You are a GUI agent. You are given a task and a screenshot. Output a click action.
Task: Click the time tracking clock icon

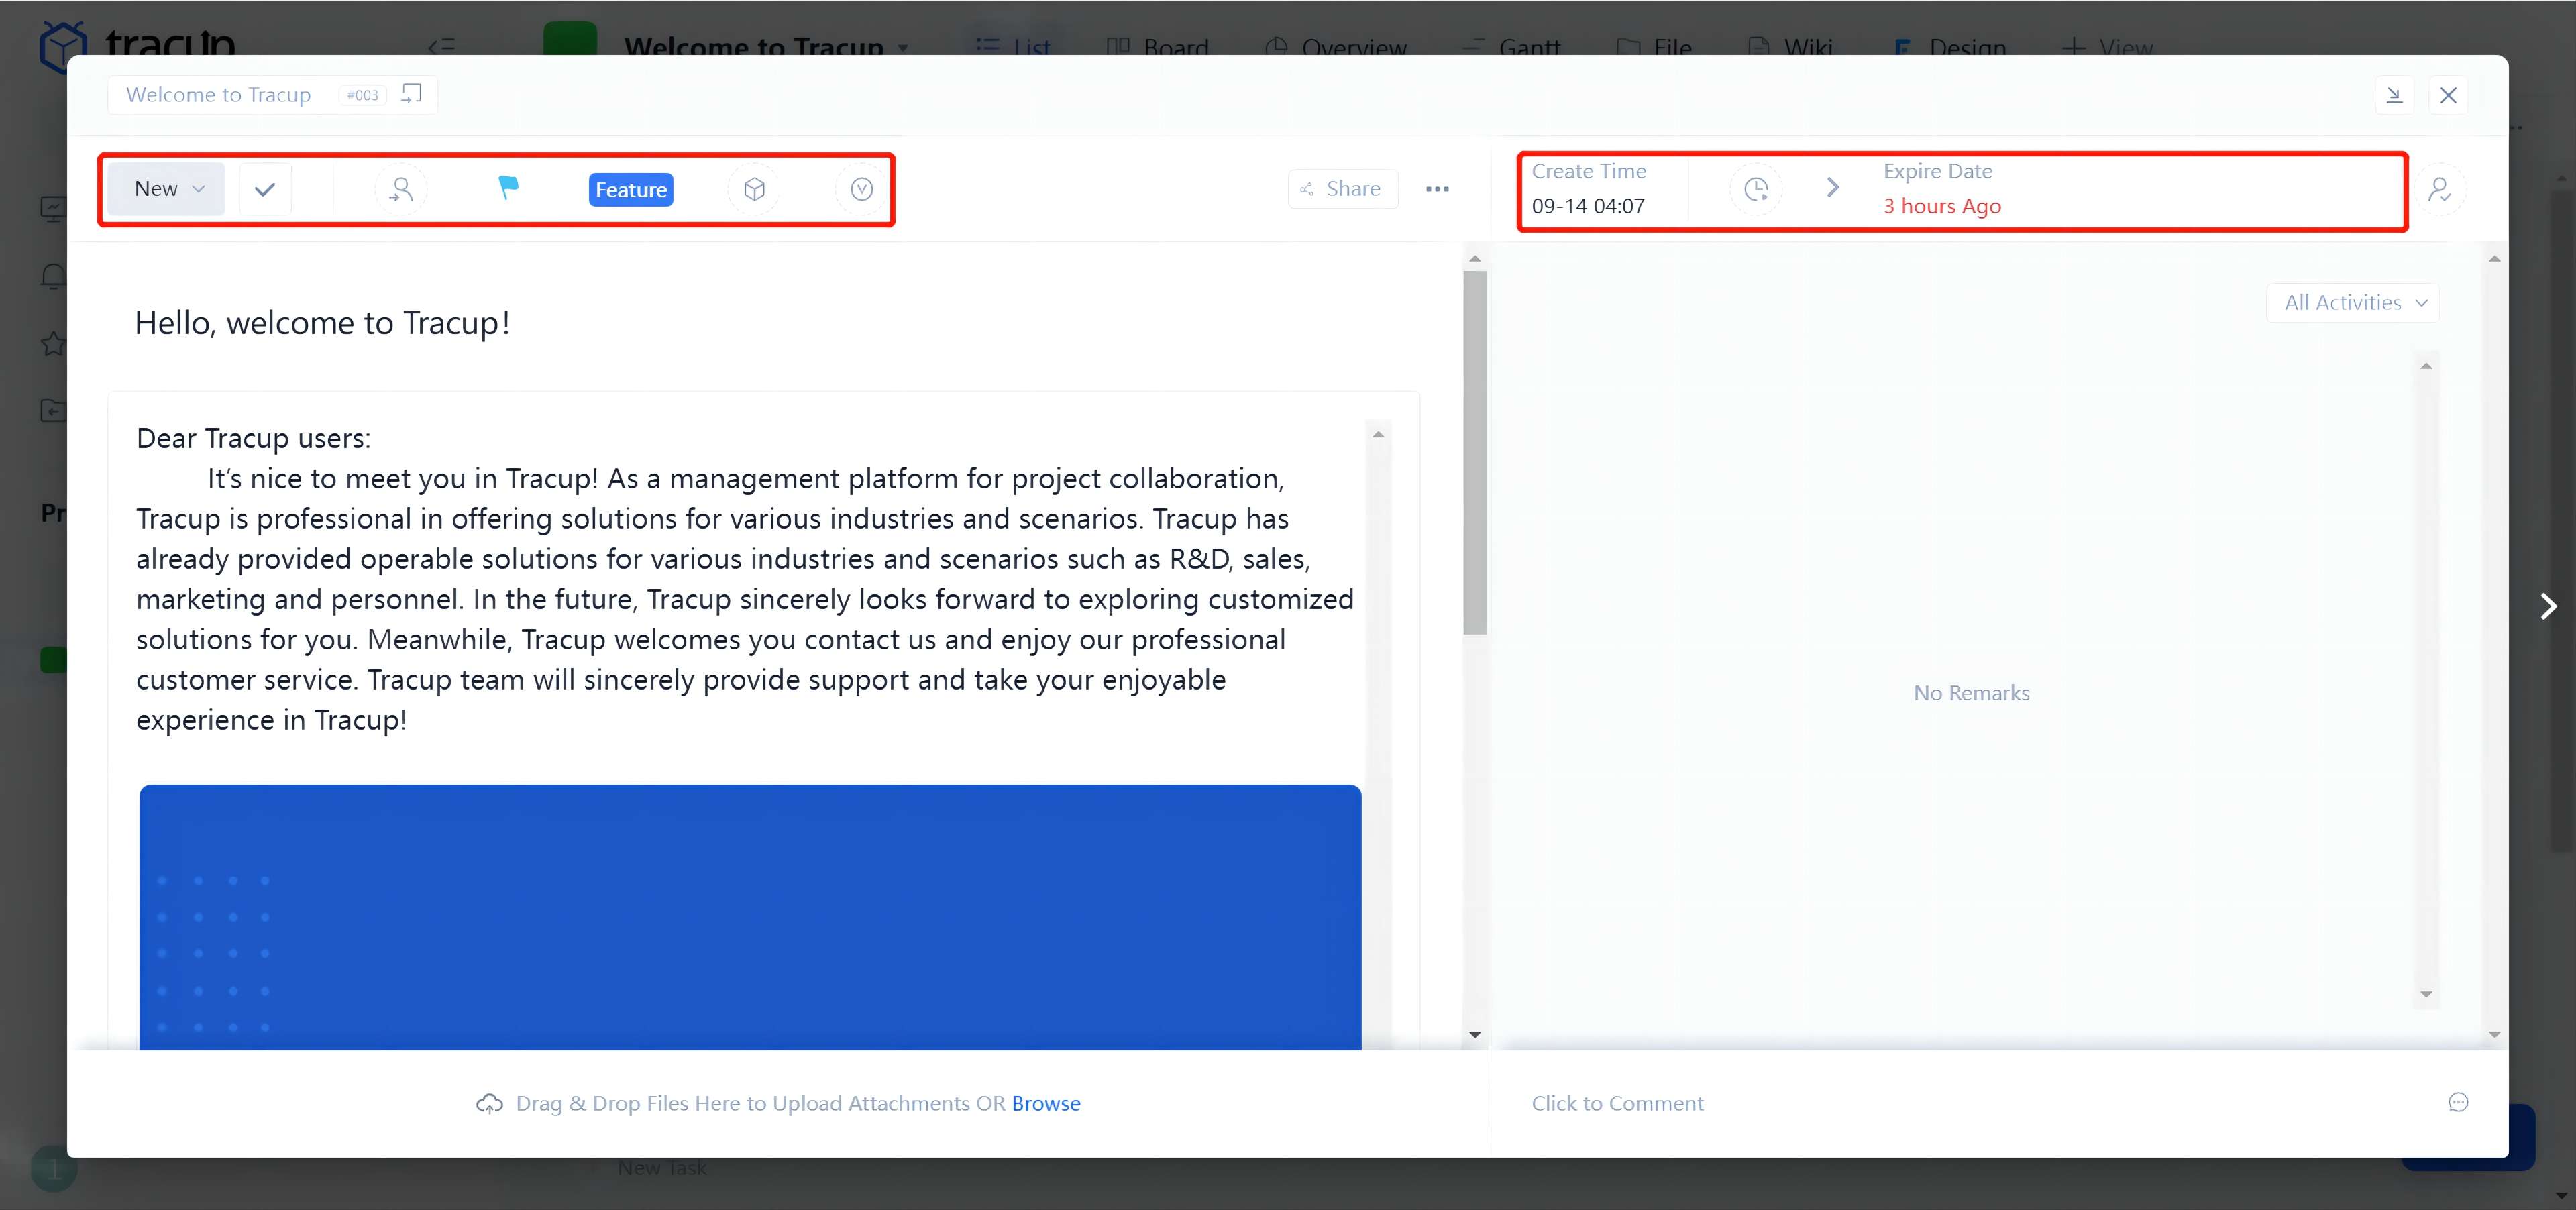[1756, 188]
